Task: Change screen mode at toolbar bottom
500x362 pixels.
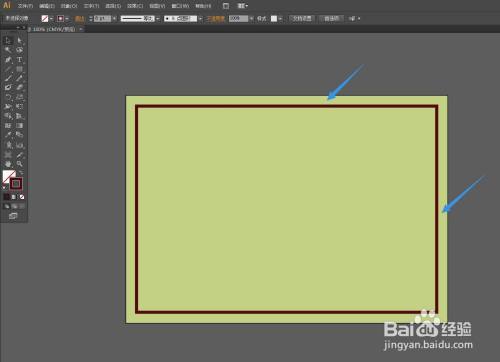Action: coord(13,216)
